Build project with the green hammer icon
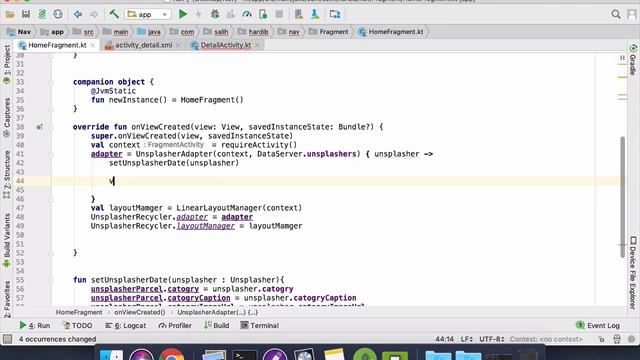Viewport: 640px width, 360px height. click(x=114, y=14)
